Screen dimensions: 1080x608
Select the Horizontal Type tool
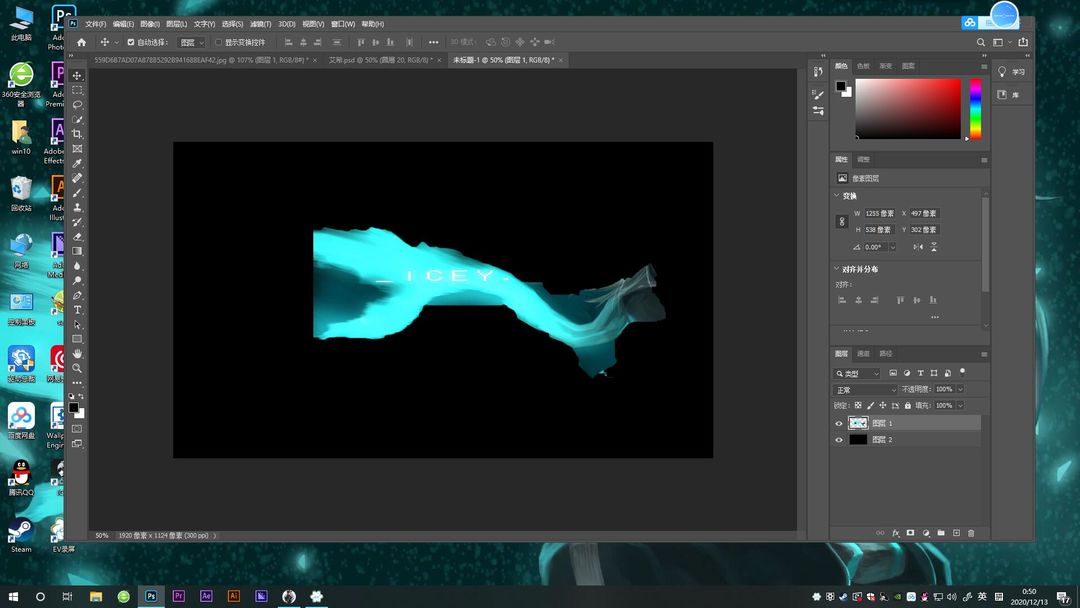click(77, 310)
